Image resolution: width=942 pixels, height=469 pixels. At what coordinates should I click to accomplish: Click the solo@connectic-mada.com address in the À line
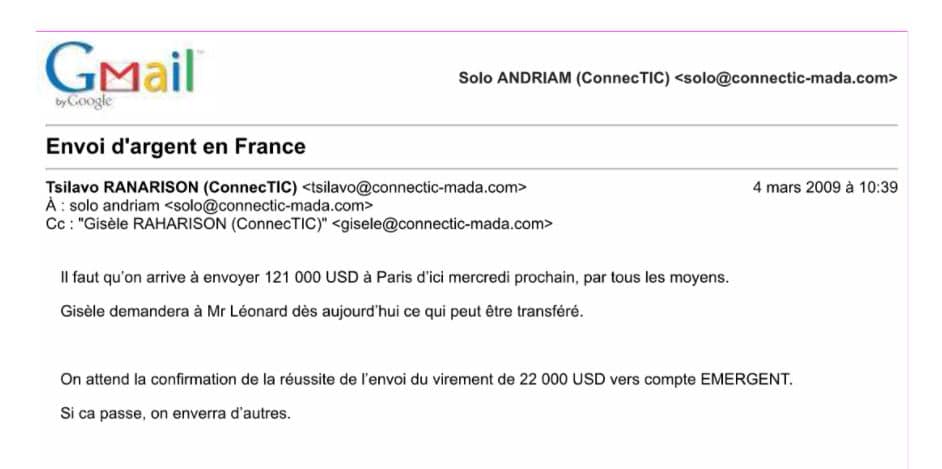269,206
